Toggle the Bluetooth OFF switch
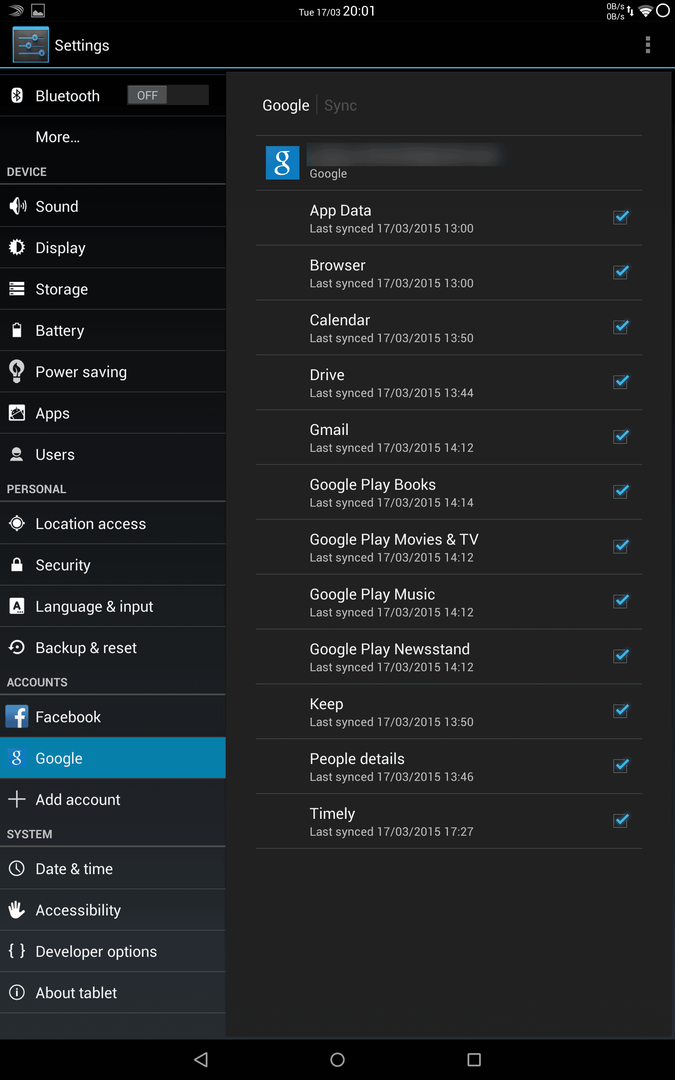Screen dimensions: 675x1080 click(168, 95)
